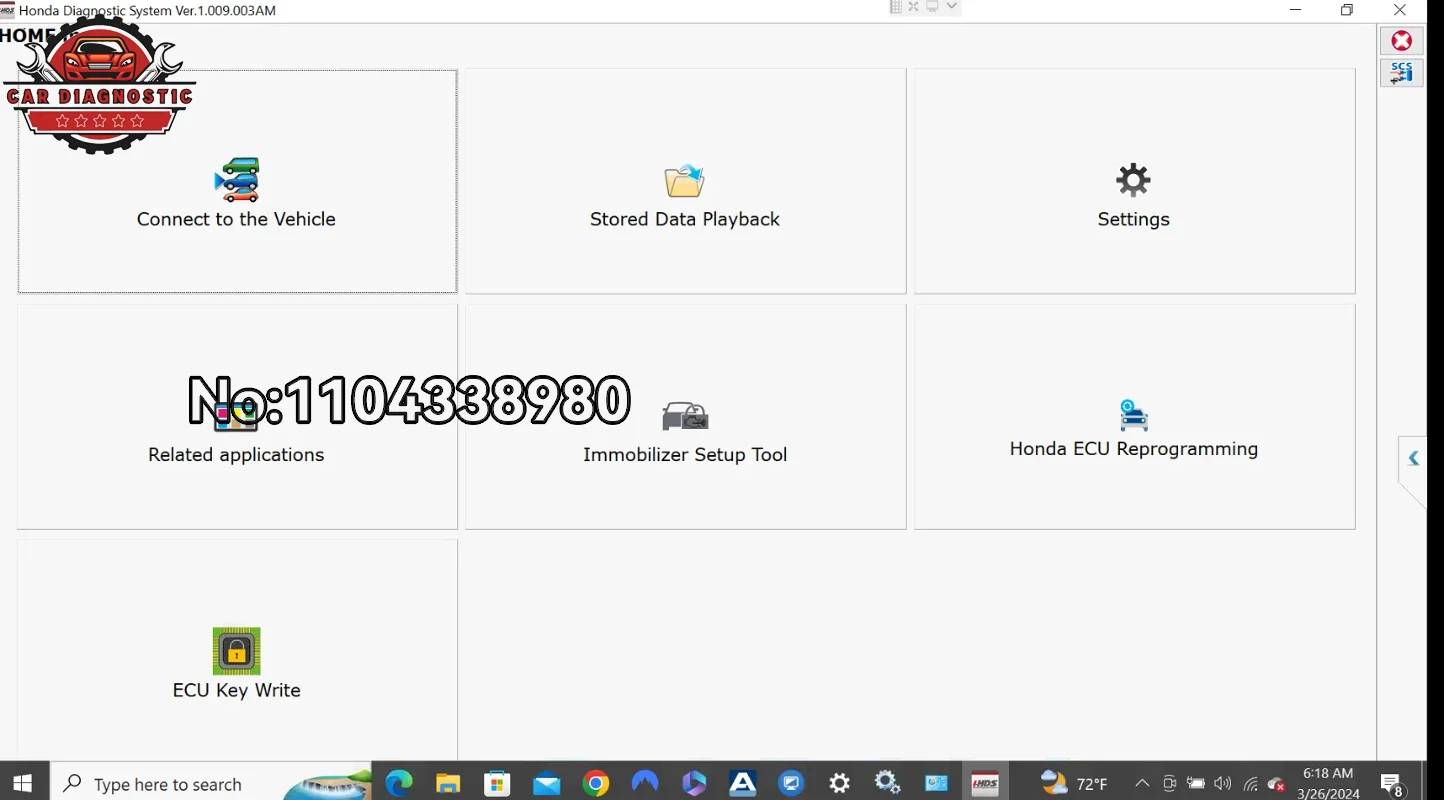Screen dimensions: 1444x800
Task: Expand the right side panel with the chevron
Action: click(x=1413, y=459)
